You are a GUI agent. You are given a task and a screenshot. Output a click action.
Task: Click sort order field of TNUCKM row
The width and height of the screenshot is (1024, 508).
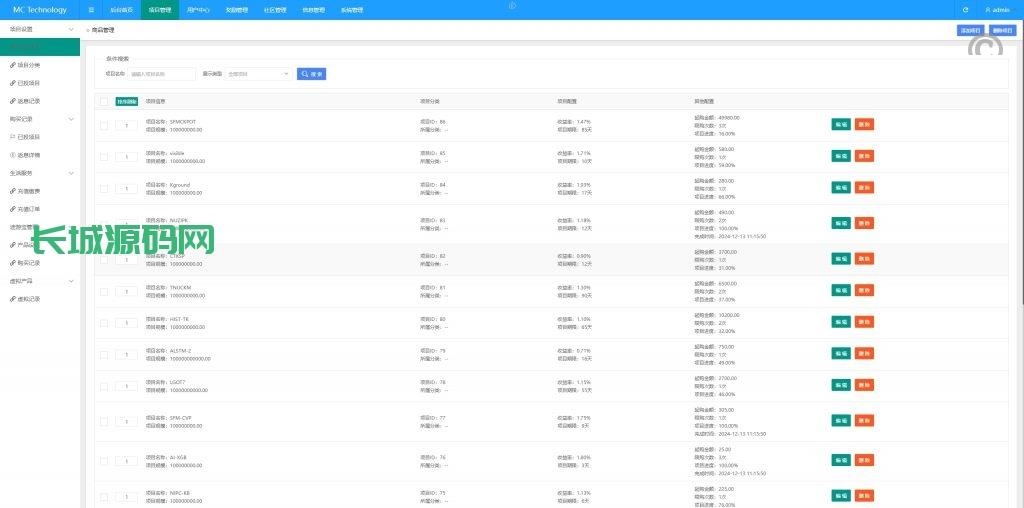[x=126, y=291]
